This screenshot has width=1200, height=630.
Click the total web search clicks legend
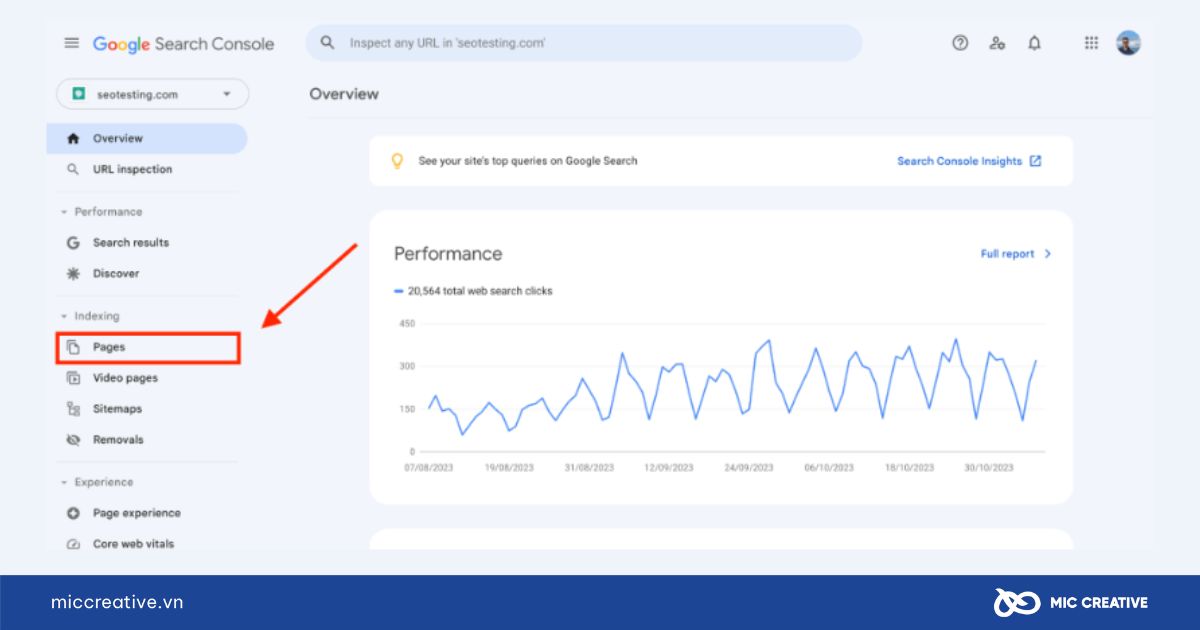(473, 291)
